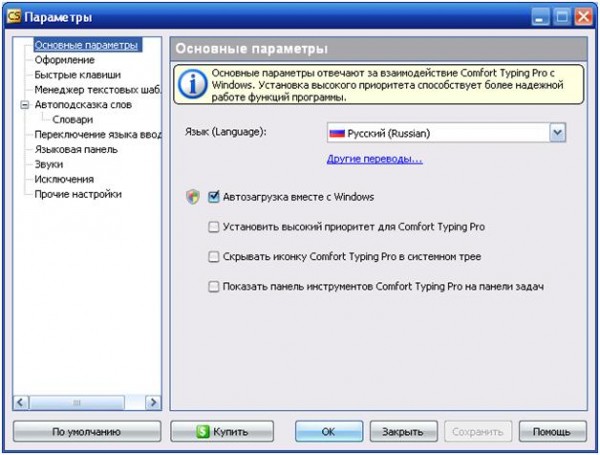
Task: Enable Показать панель инструментов на панели задач
Action: coord(214,286)
